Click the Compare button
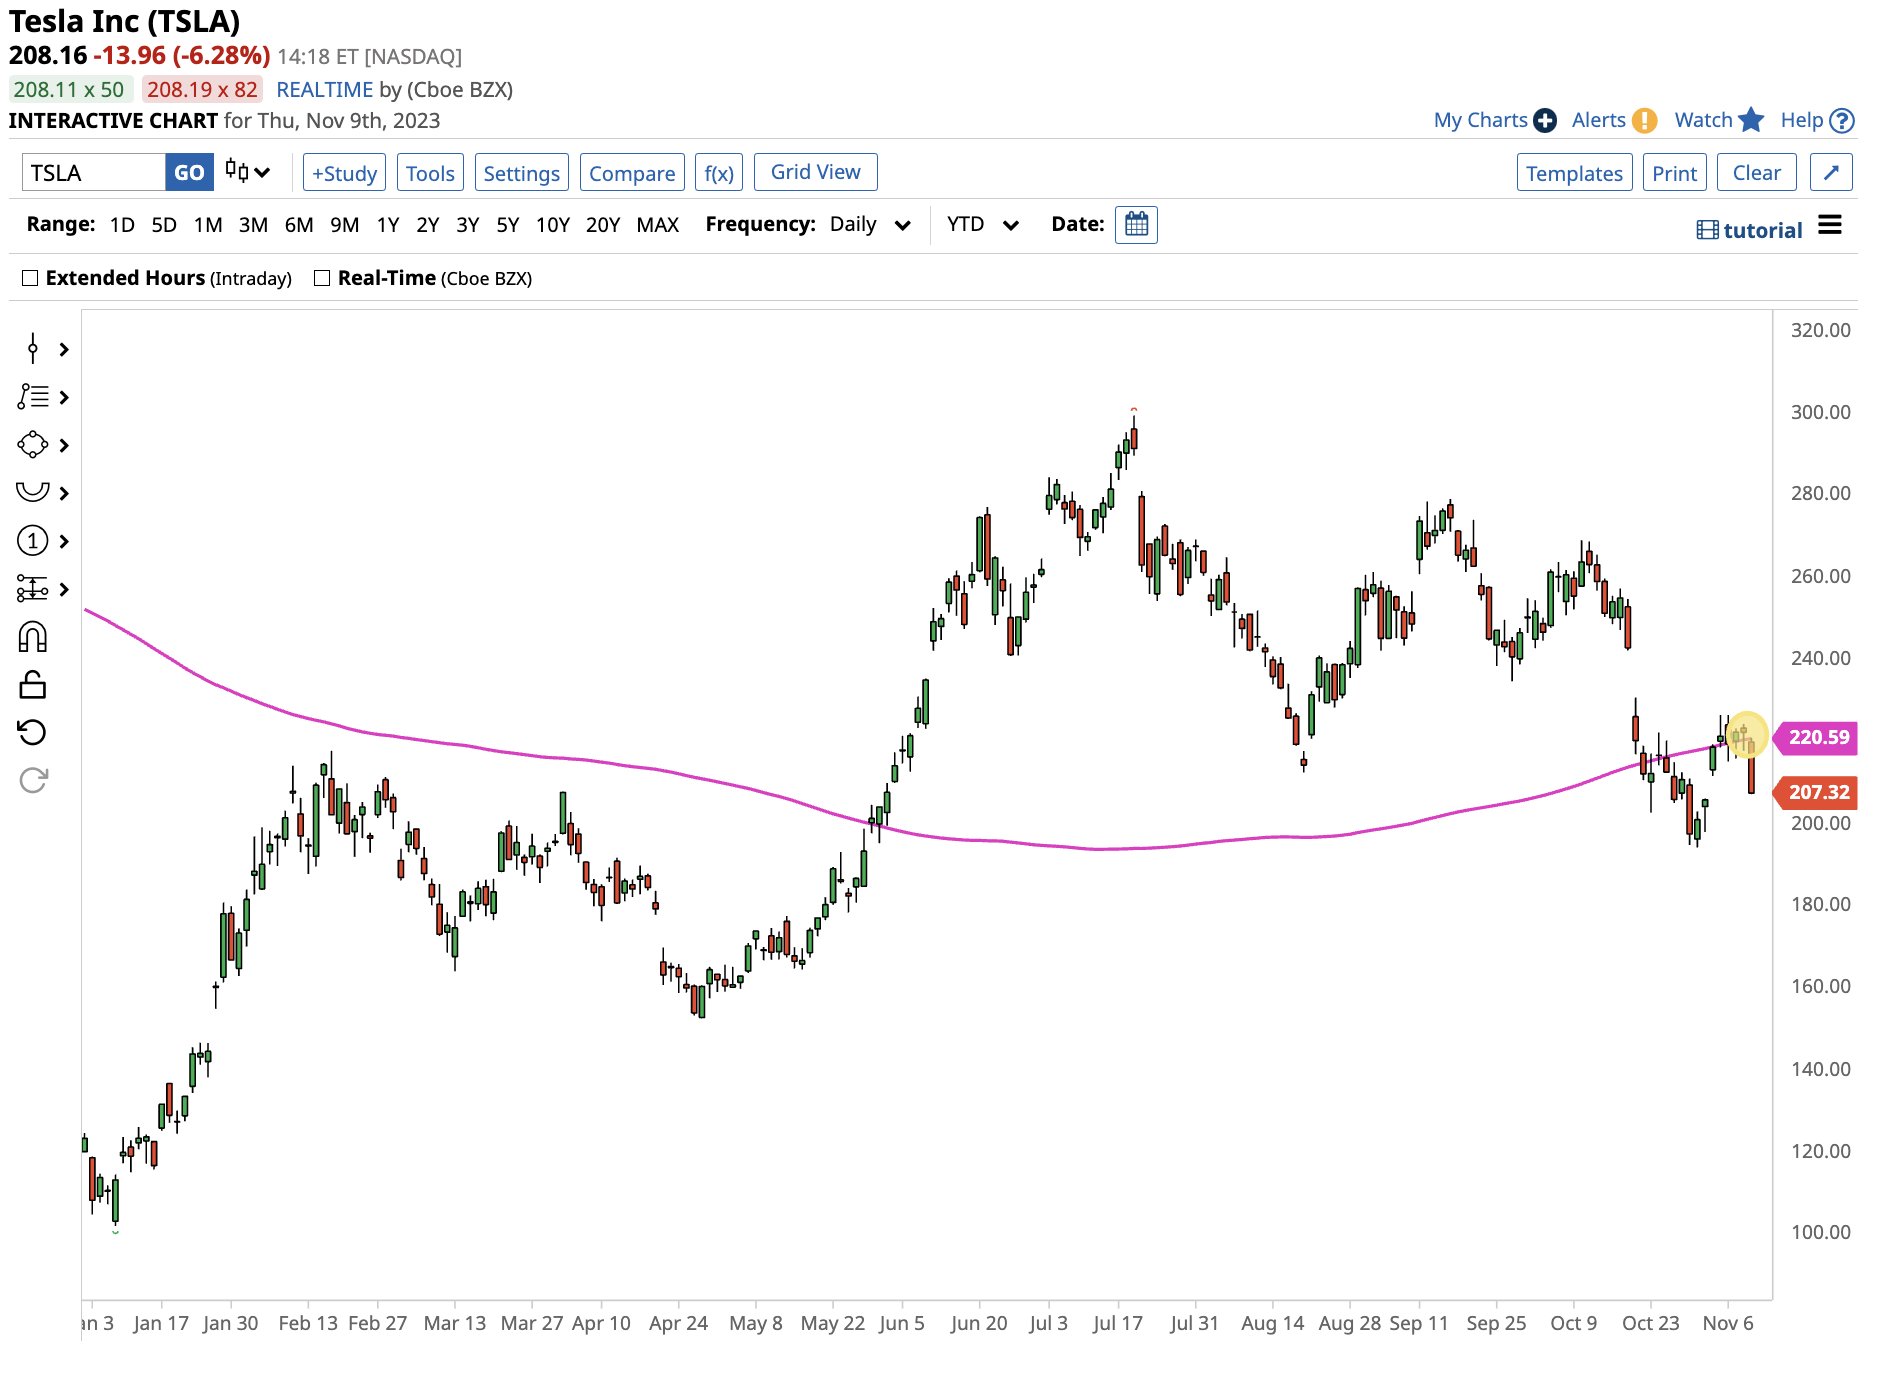This screenshot has height=1384, width=1884. [x=632, y=172]
